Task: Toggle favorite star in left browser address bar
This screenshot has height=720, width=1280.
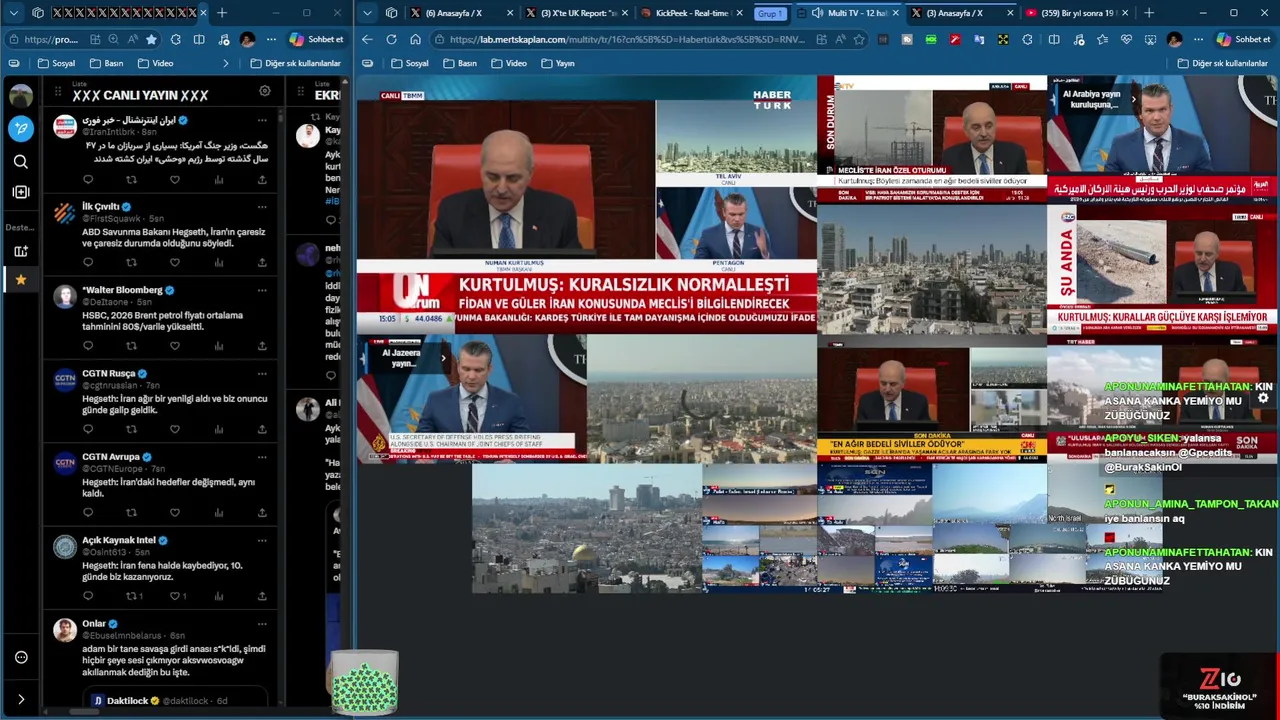Action: point(151,39)
